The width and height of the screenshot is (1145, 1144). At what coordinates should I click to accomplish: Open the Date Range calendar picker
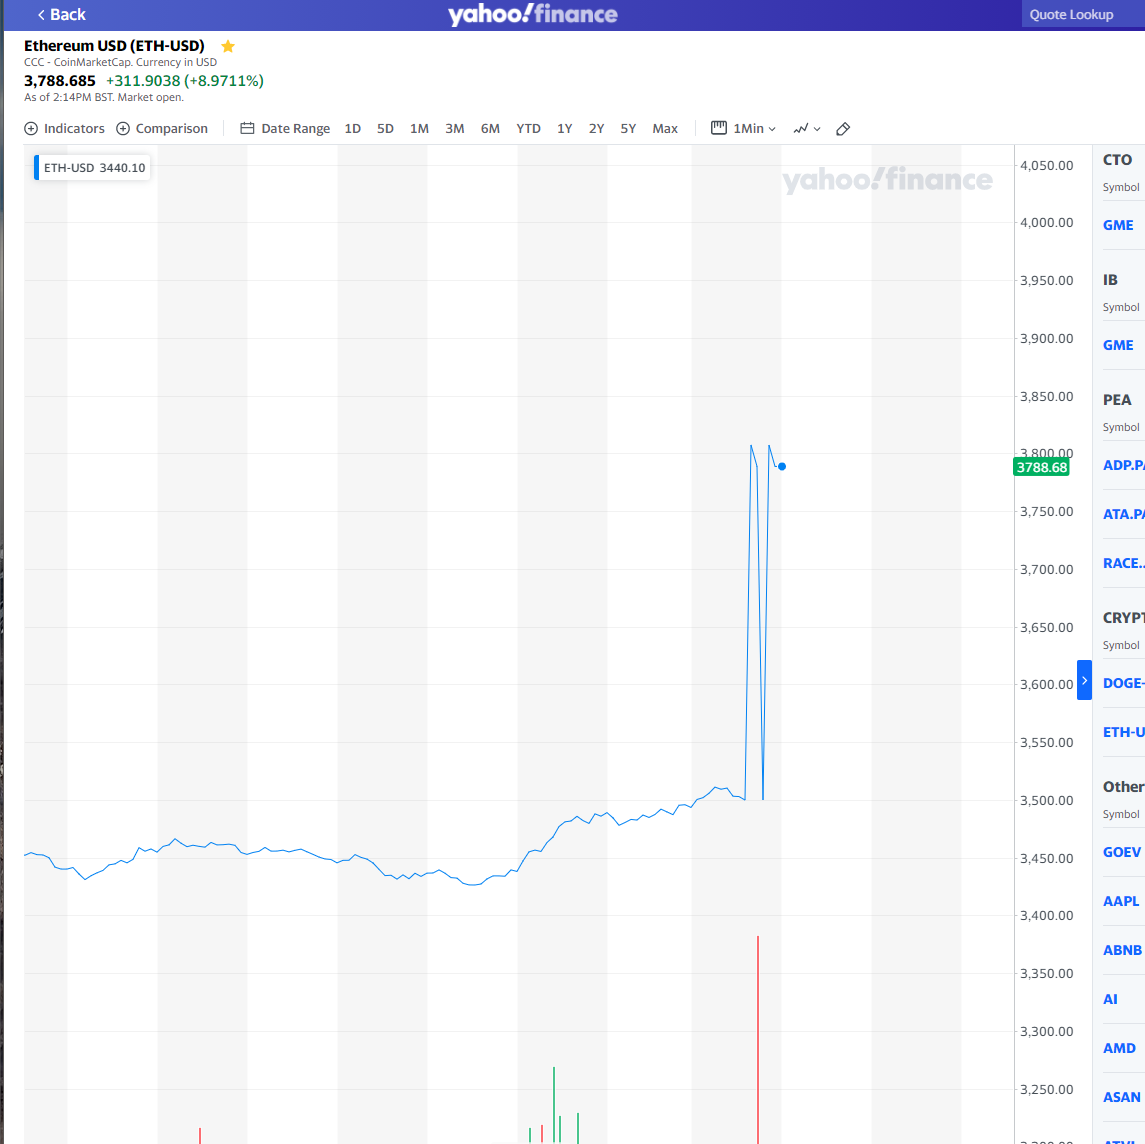click(x=285, y=129)
